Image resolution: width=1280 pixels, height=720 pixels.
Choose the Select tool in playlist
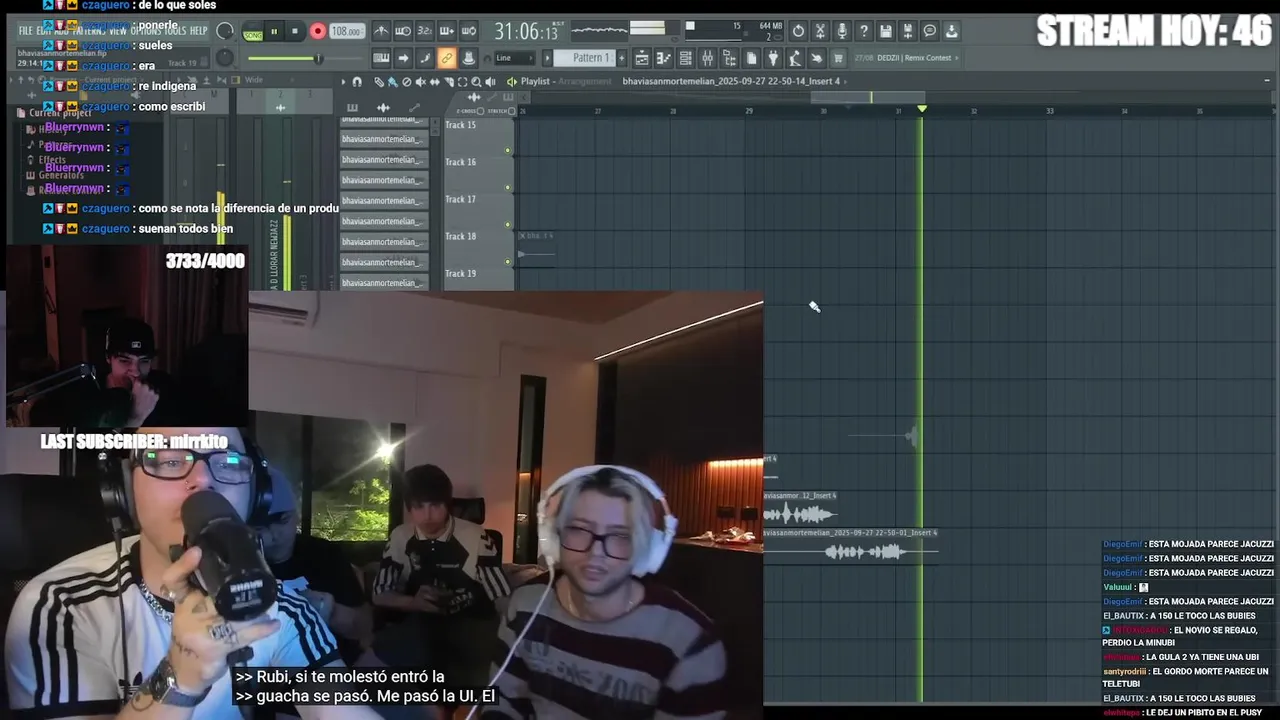click(462, 81)
